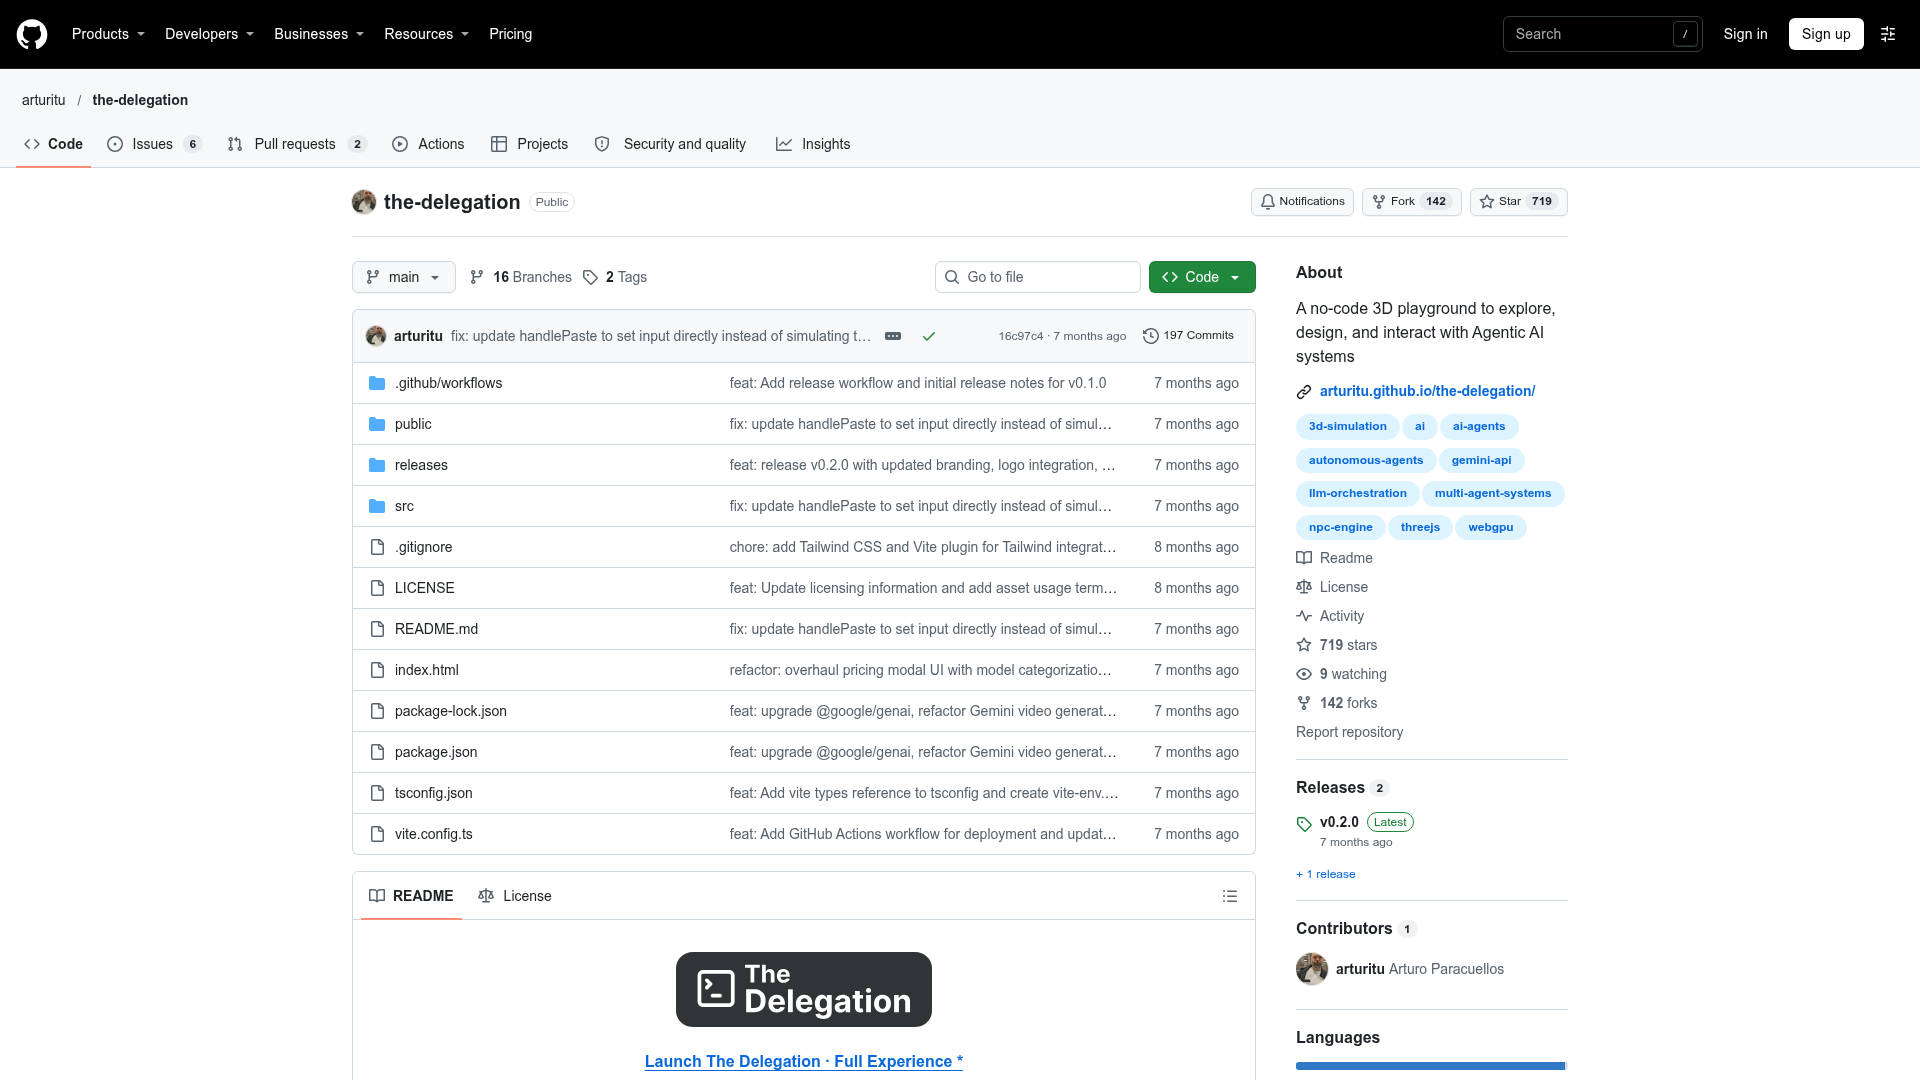Open the Insights tab

click(x=813, y=144)
